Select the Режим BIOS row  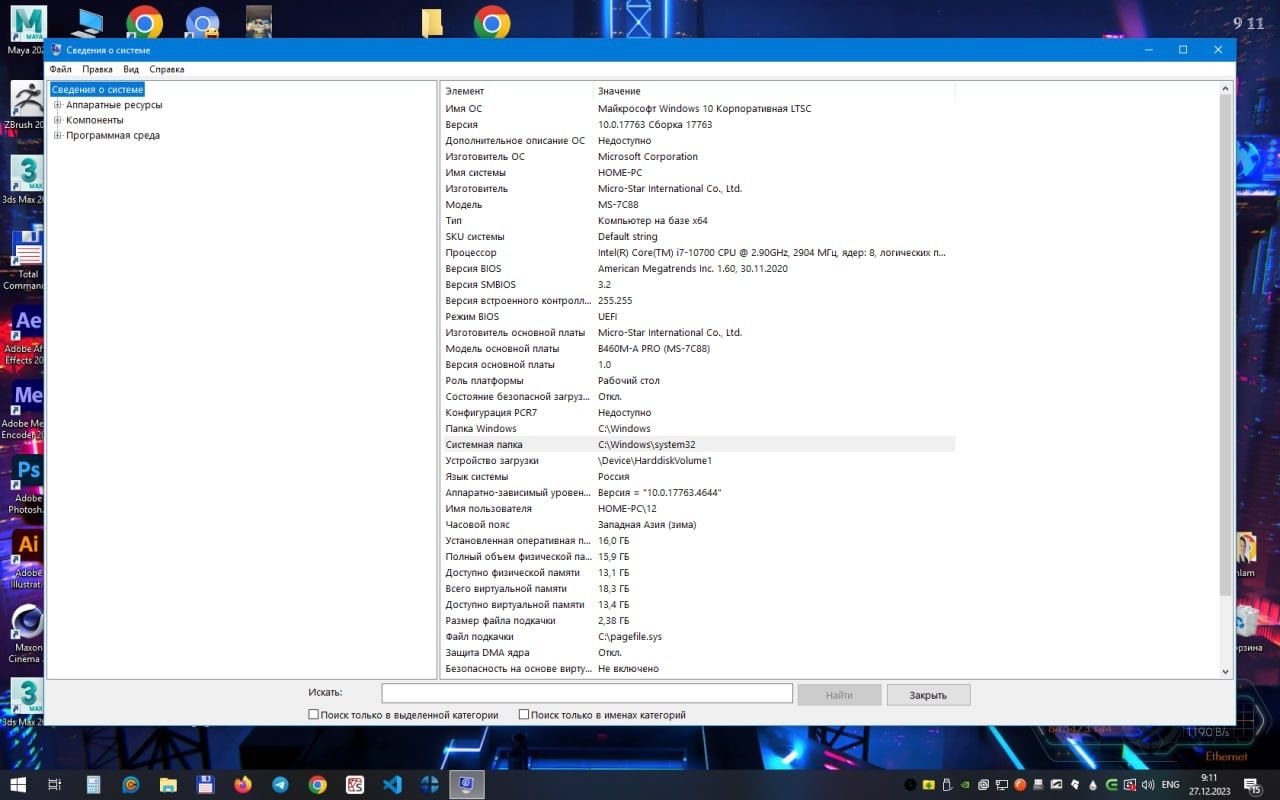tap(698, 316)
